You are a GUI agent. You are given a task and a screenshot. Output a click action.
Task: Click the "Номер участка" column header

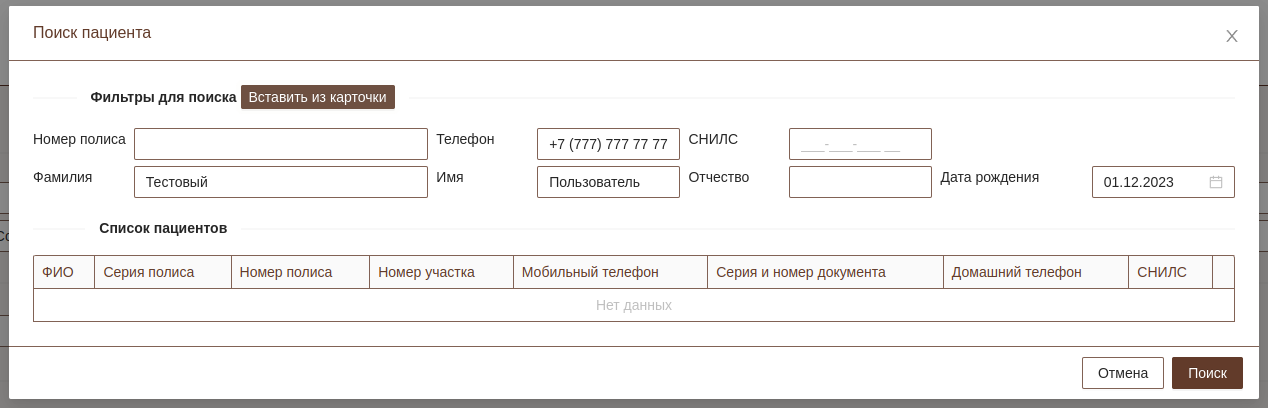pyautogui.click(x=426, y=272)
